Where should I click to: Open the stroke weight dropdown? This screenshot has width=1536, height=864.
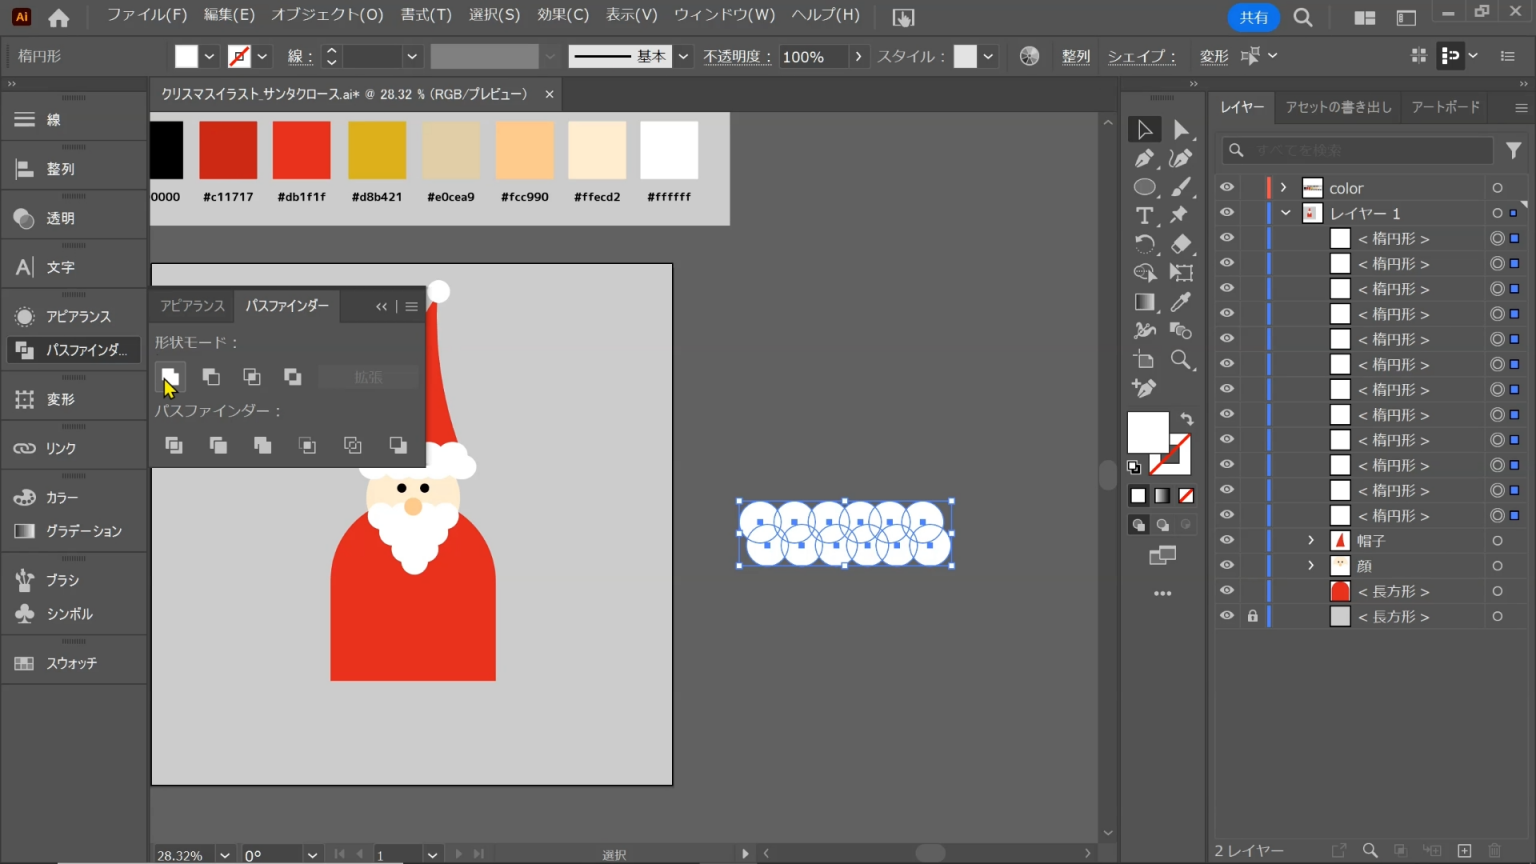[410, 56]
